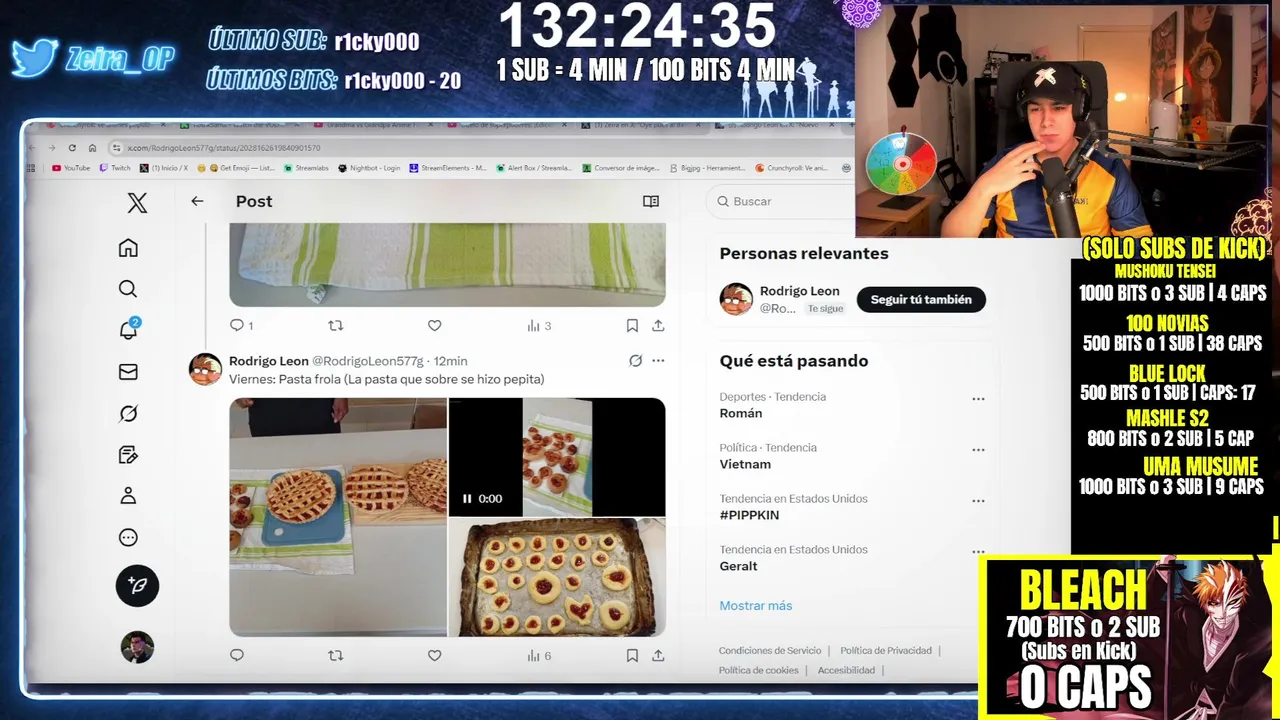
Task: Open the StreamElements bookmark
Action: tap(448, 168)
